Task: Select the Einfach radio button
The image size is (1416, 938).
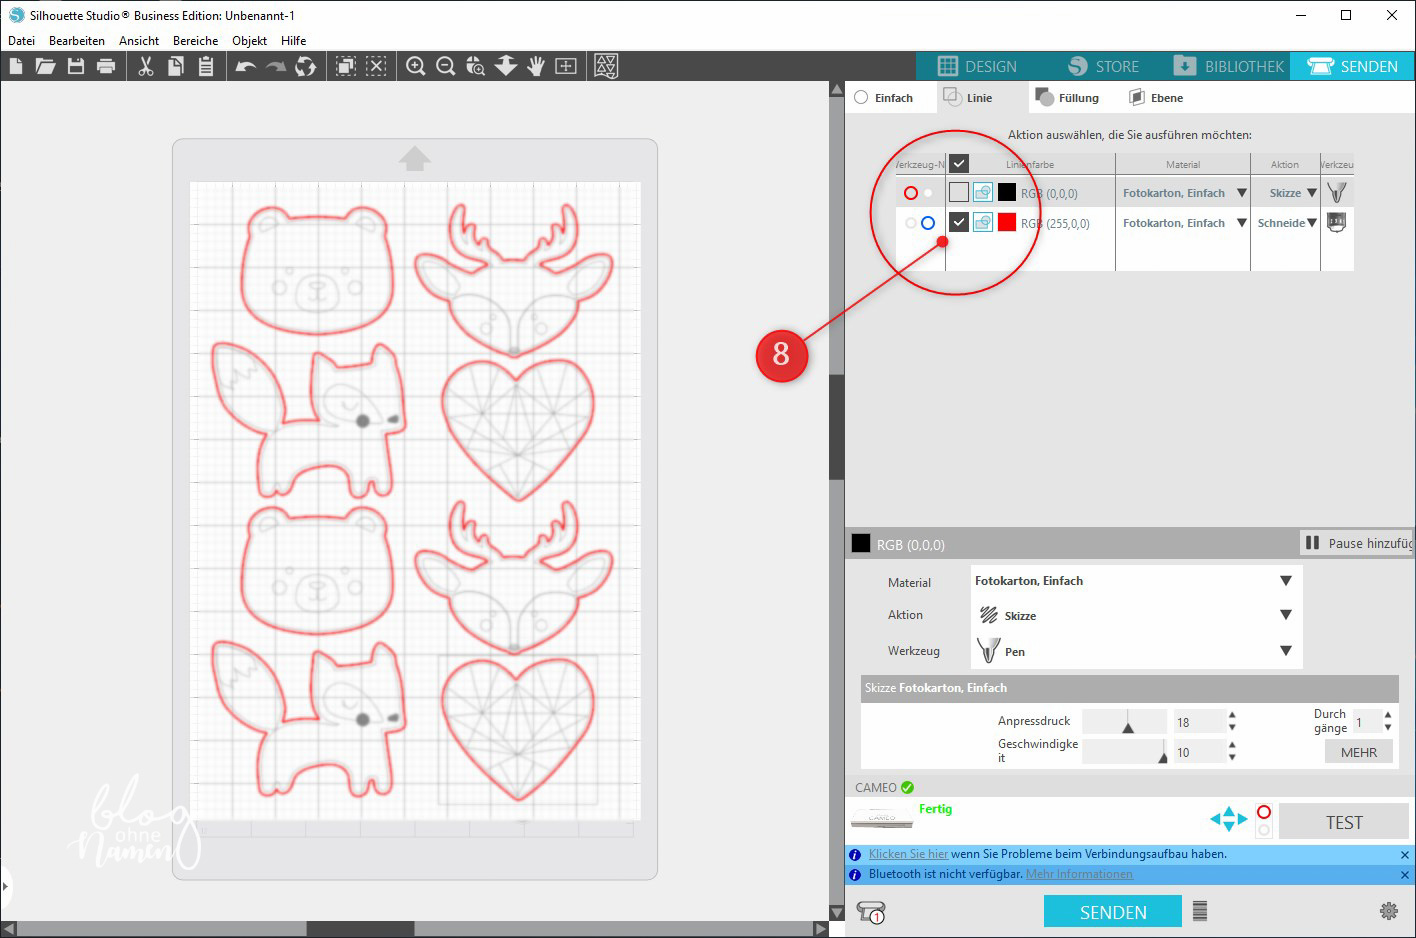Action: click(861, 98)
